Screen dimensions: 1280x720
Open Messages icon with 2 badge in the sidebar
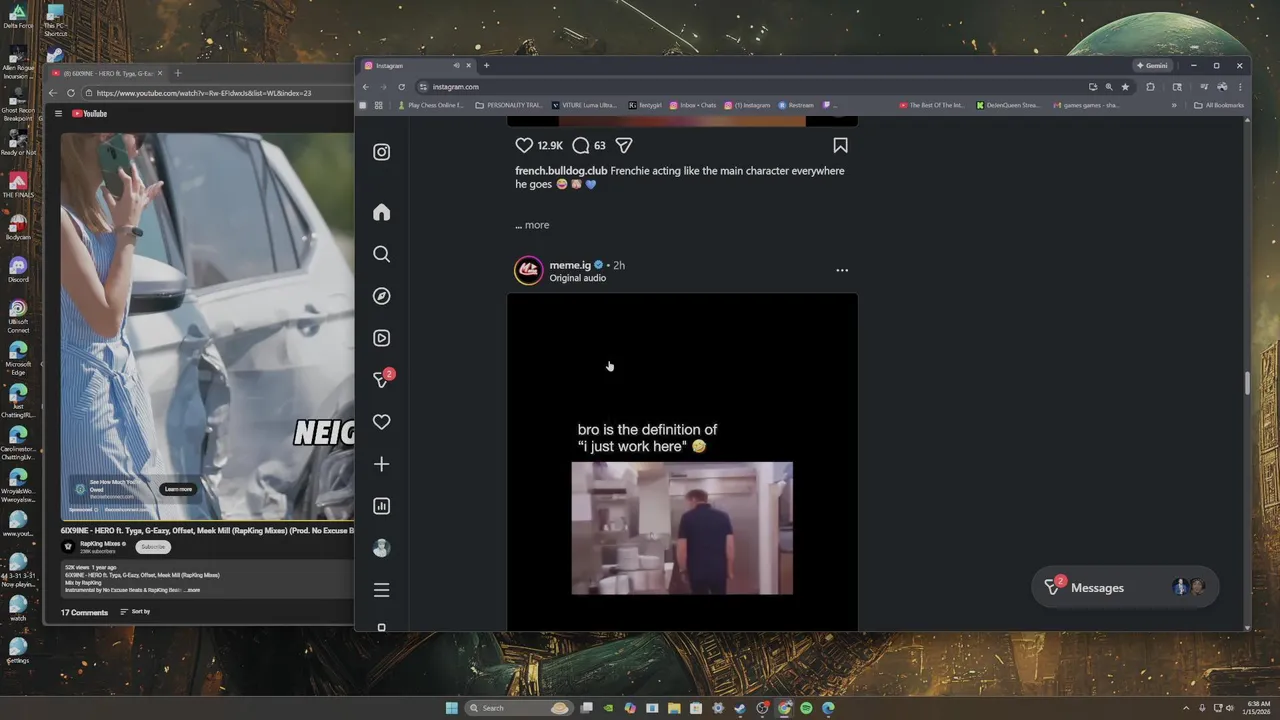coord(383,379)
